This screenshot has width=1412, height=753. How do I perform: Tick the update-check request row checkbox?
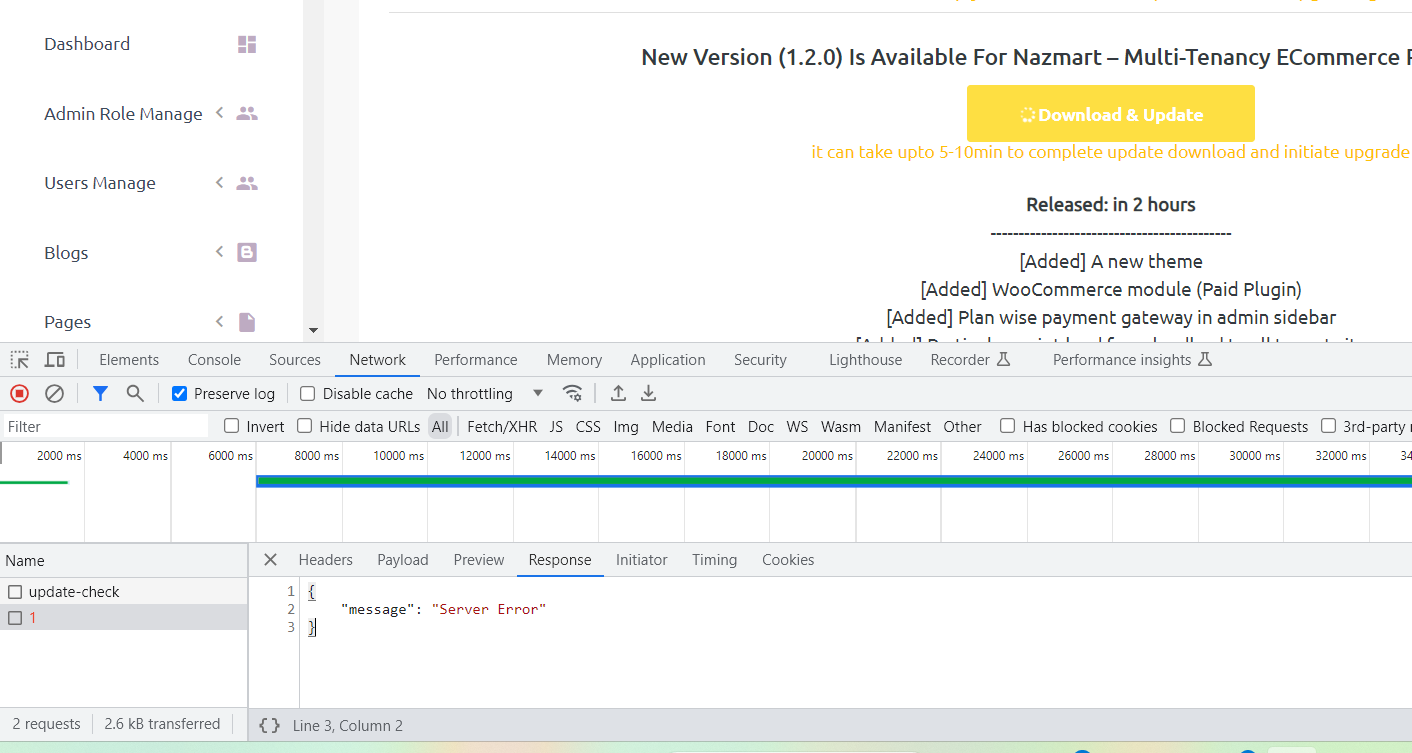coord(15,592)
